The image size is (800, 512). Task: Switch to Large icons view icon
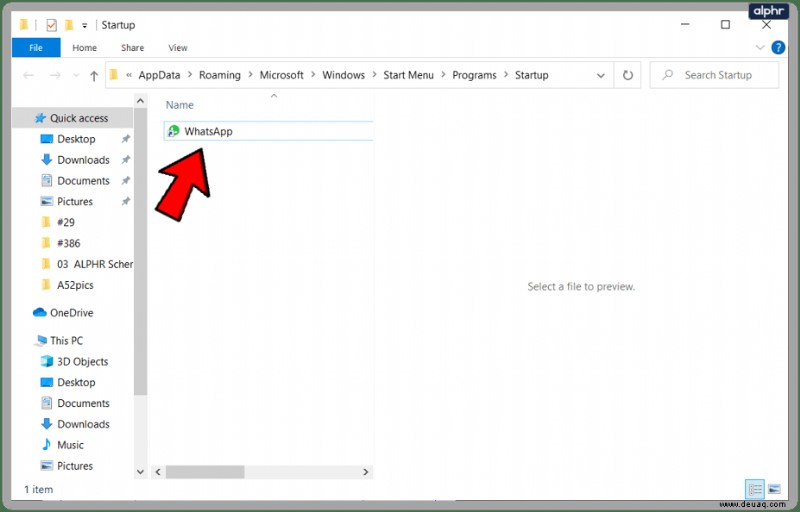point(774,490)
